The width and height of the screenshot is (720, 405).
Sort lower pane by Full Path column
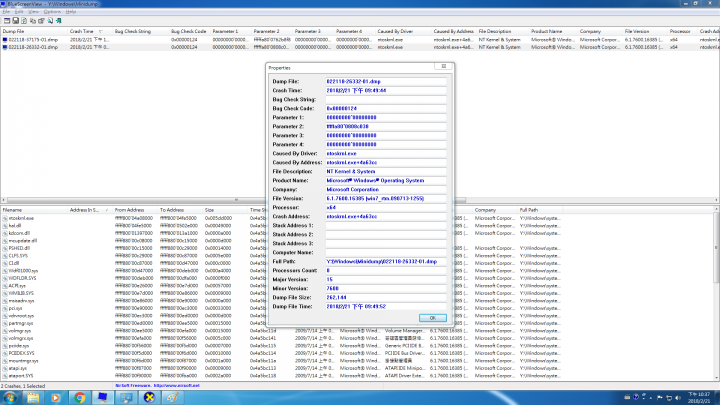(x=540, y=210)
